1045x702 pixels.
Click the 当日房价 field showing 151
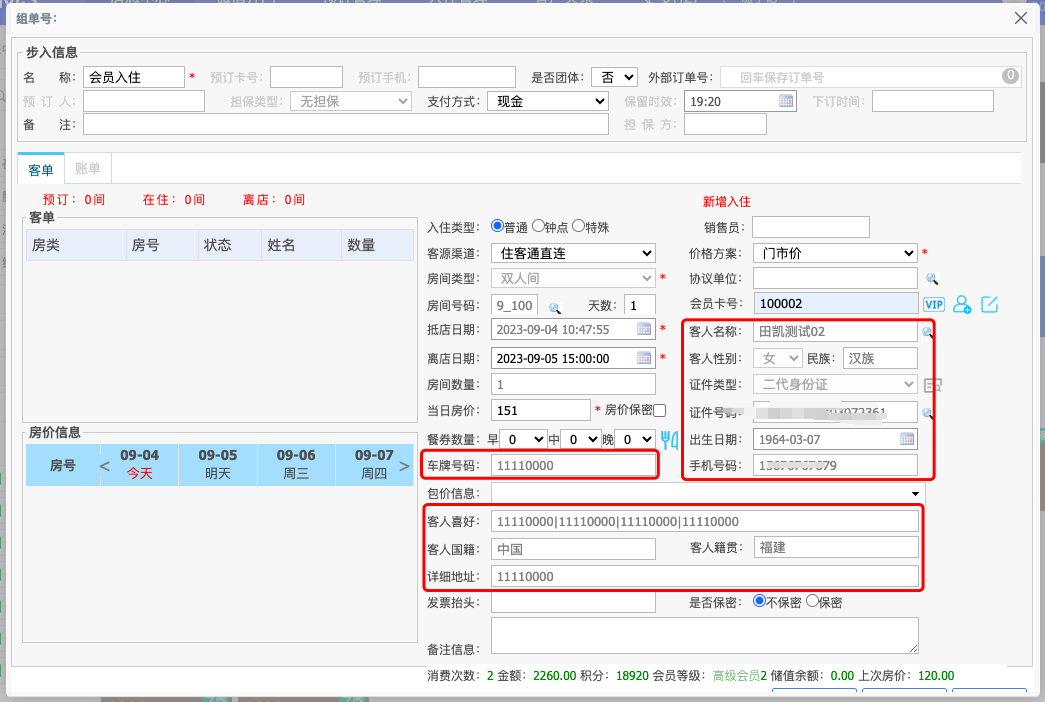[x=540, y=410]
